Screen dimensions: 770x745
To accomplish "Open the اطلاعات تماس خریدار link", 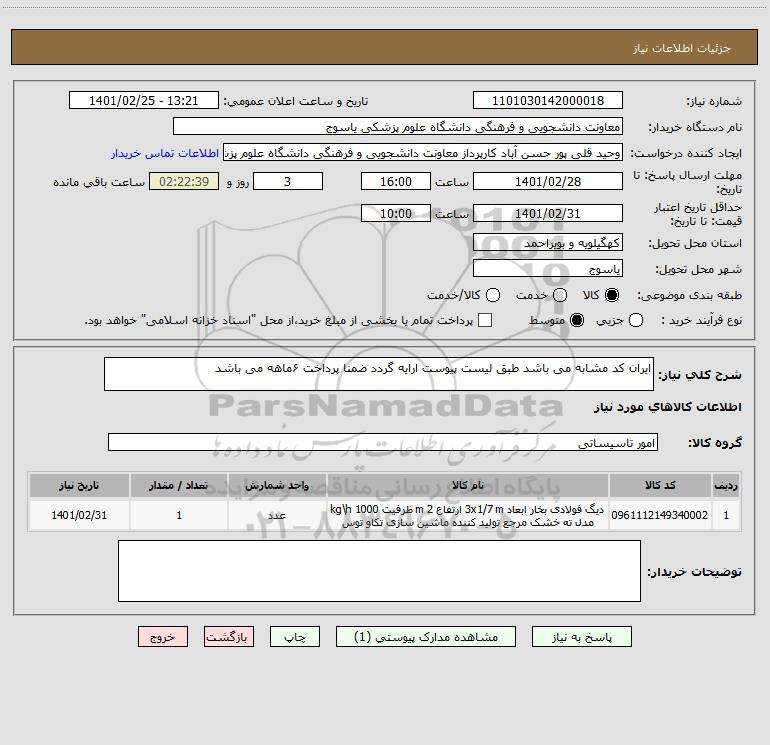I will 165,153.
